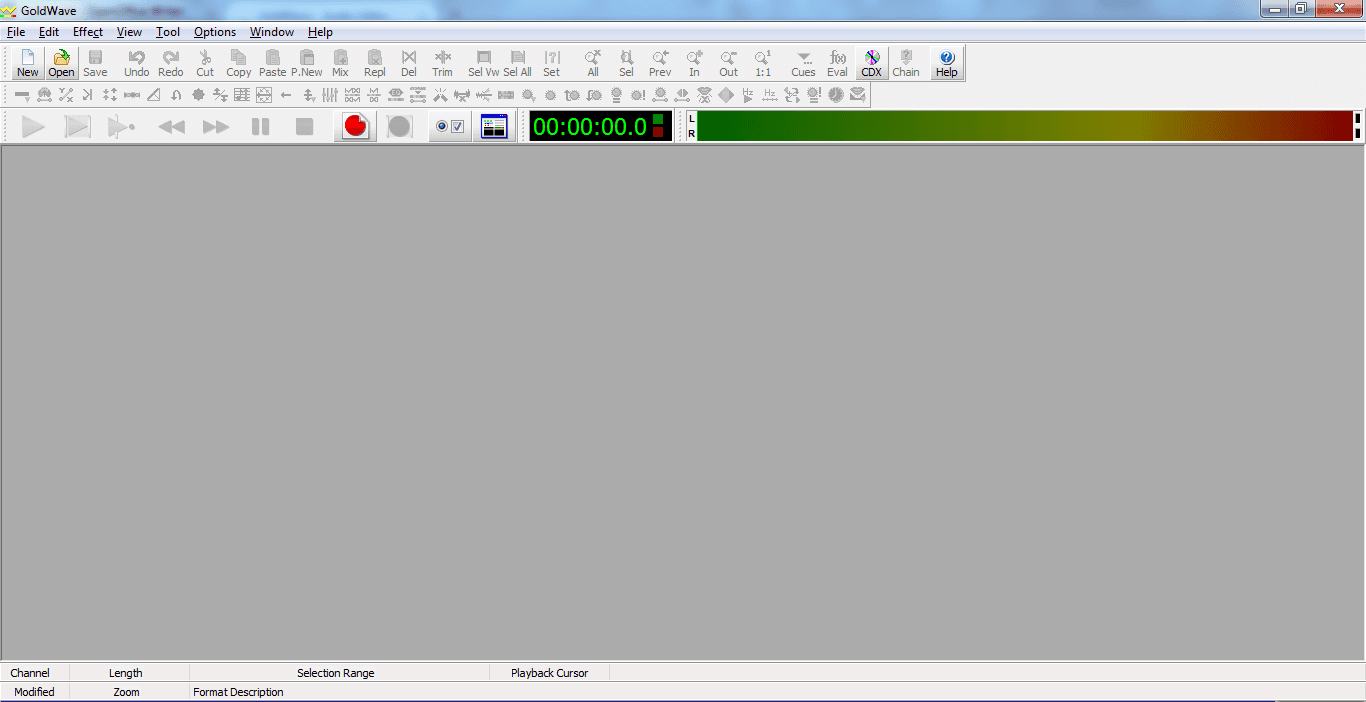Click the zoom Out toolbar icon
The image size is (1366, 702).
(729, 63)
